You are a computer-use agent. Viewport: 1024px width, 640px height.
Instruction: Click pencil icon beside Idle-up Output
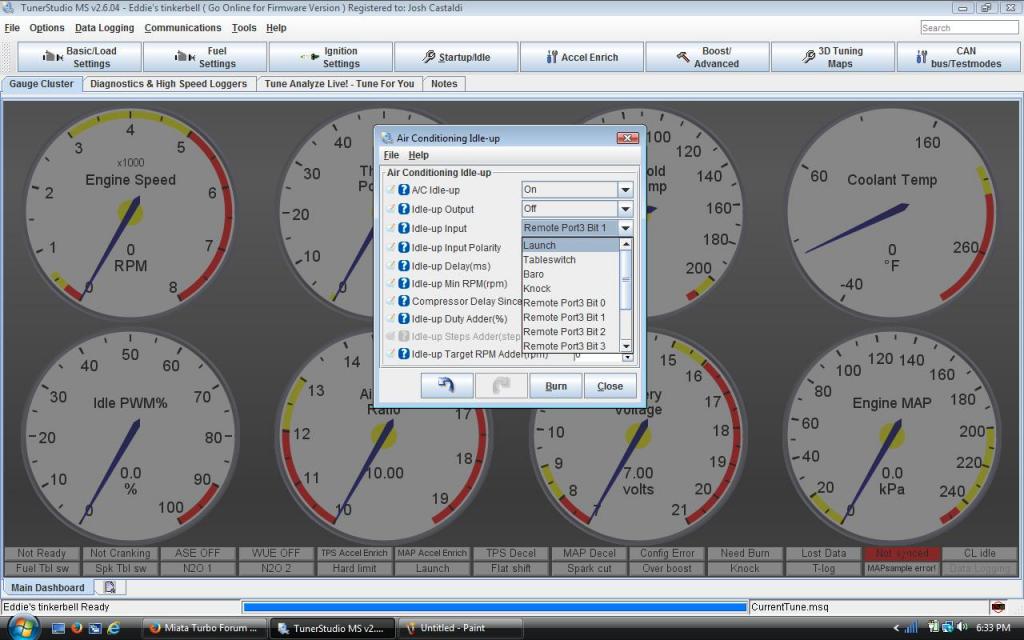(x=391, y=210)
